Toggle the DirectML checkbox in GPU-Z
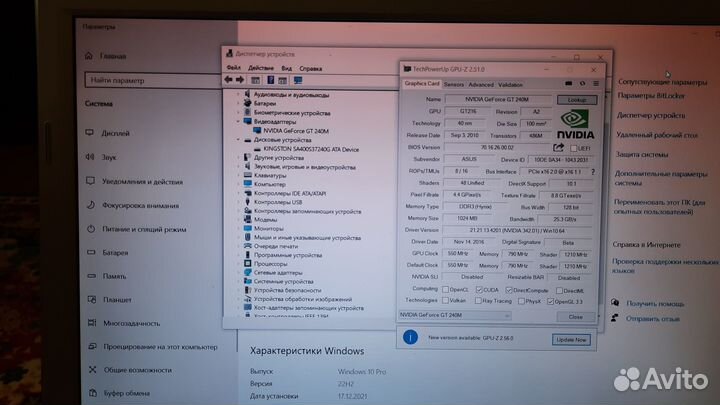 [x=559, y=291]
